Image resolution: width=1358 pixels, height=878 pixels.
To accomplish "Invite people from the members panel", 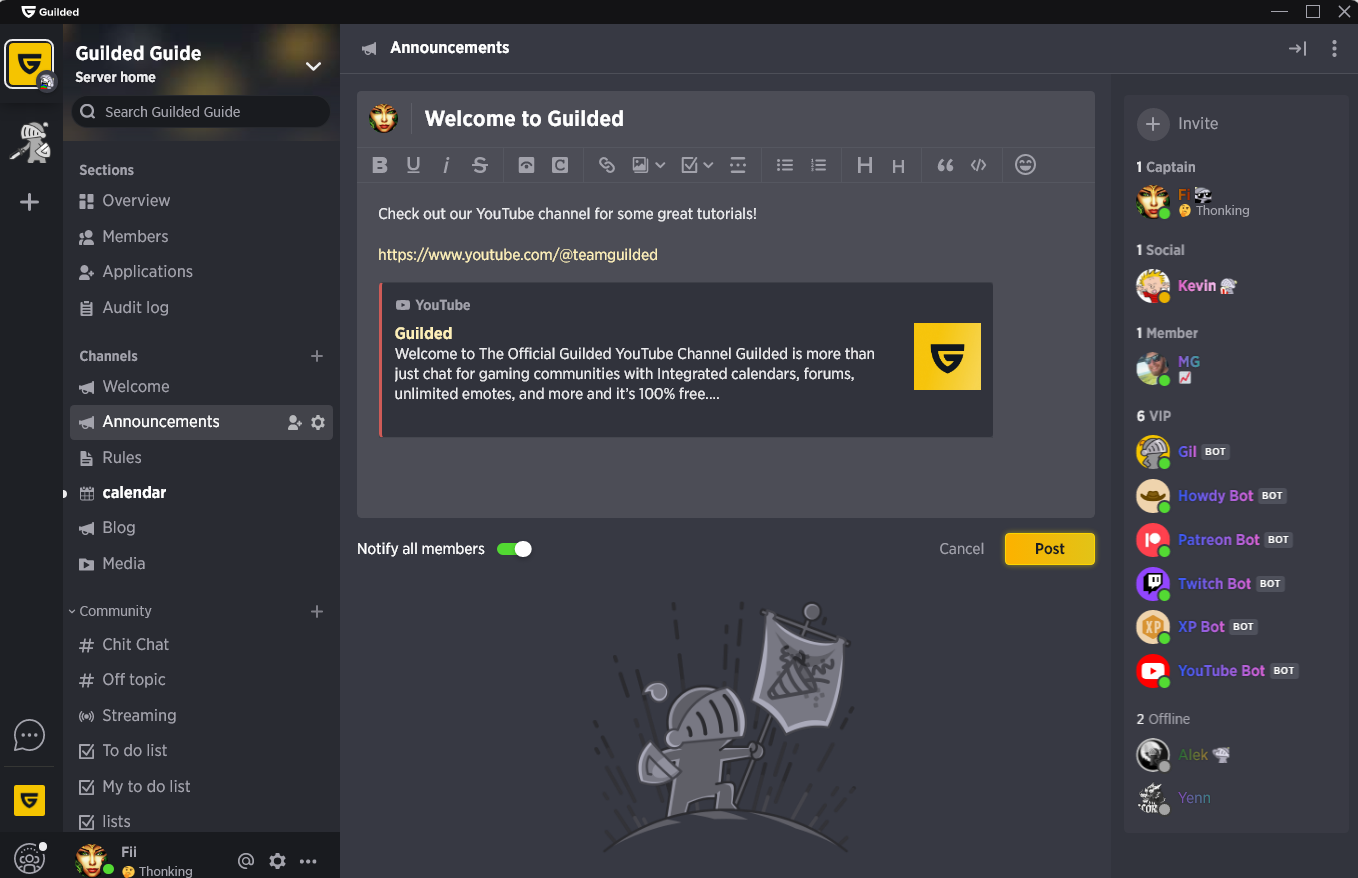I will [1178, 124].
